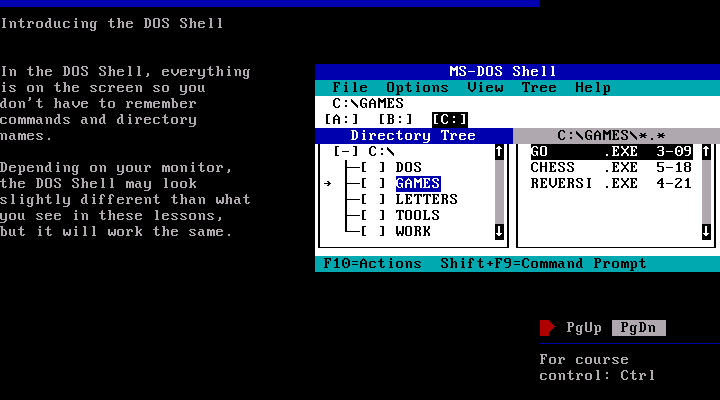The height and width of the screenshot is (400, 720).
Task: Click the PgUp navigation label
Action: [584, 327]
